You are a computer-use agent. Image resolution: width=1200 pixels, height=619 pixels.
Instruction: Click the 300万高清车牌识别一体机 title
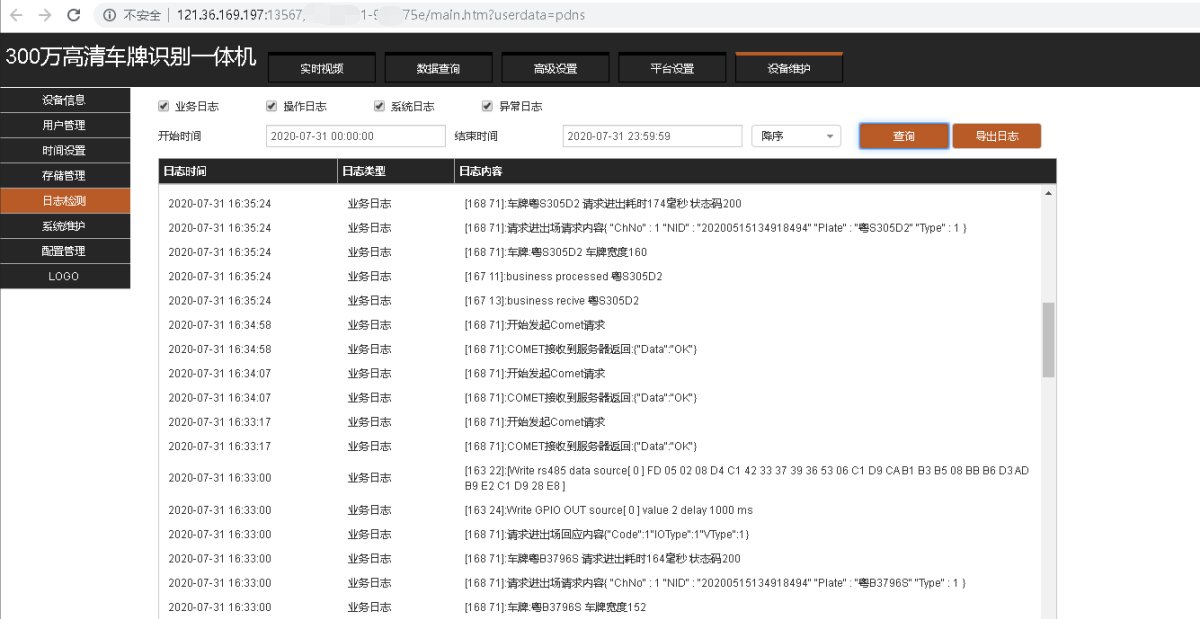click(131, 57)
